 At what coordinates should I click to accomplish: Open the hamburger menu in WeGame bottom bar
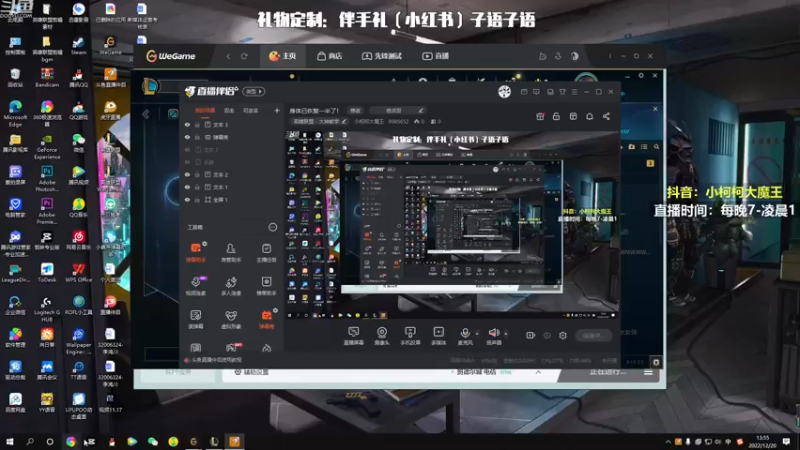(x=648, y=372)
